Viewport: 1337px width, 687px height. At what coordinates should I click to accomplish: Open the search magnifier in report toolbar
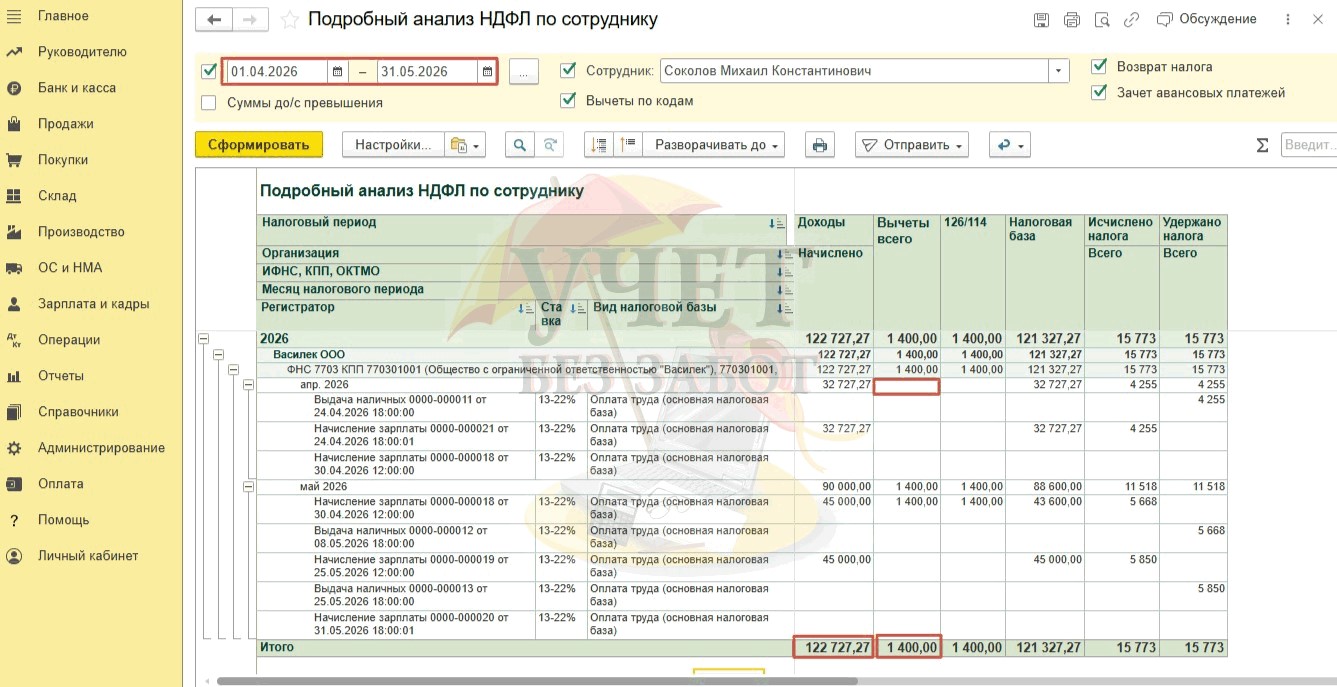pos(519,145)
